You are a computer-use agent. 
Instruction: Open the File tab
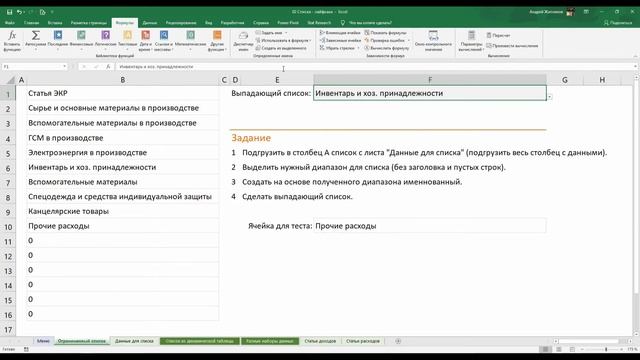pyautogui.click(x=9, y=23)
